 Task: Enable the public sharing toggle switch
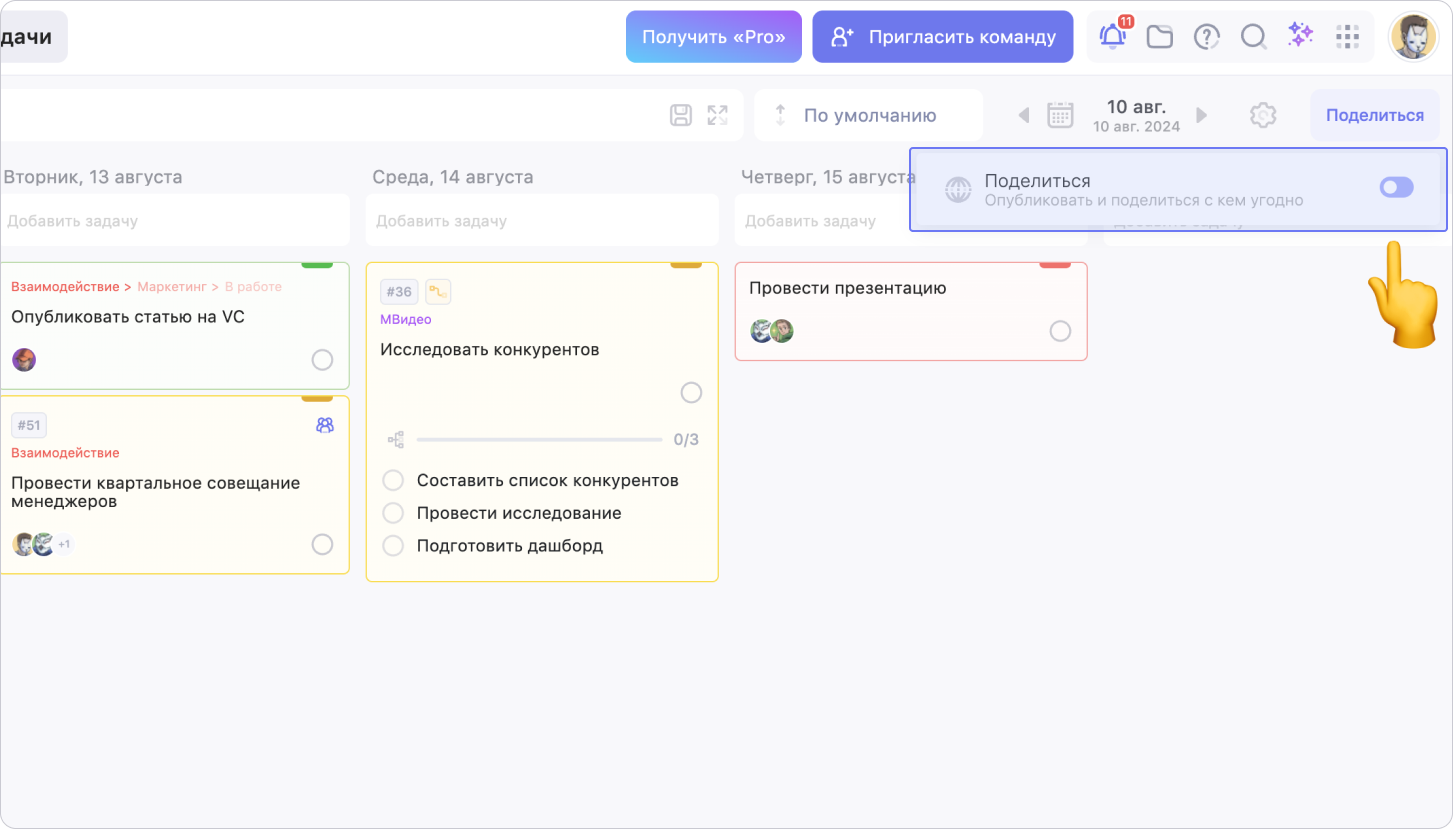(1396, 187)
